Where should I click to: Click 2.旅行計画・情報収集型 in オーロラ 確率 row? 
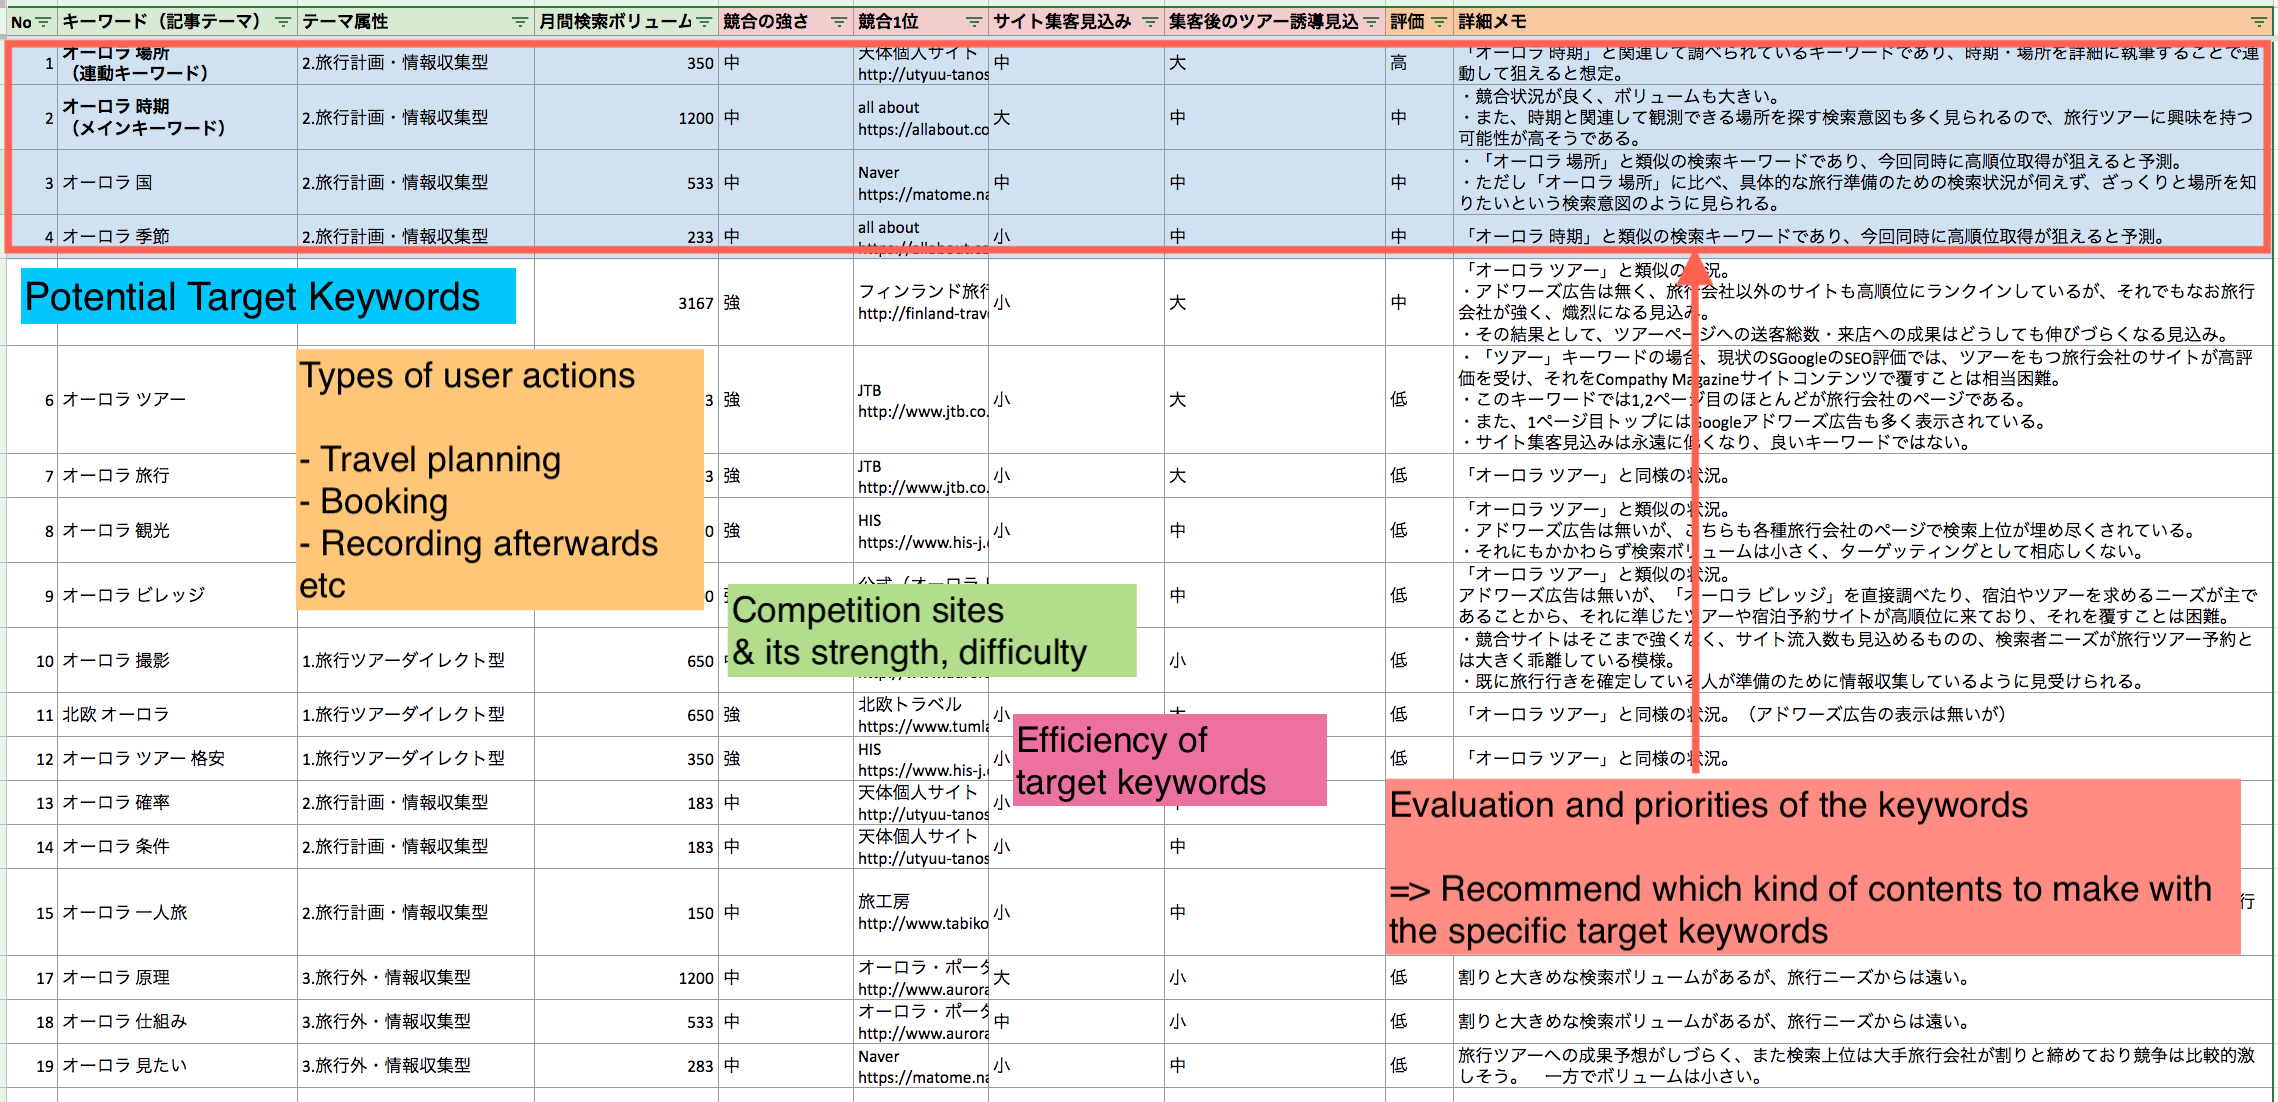coord(415,803)
